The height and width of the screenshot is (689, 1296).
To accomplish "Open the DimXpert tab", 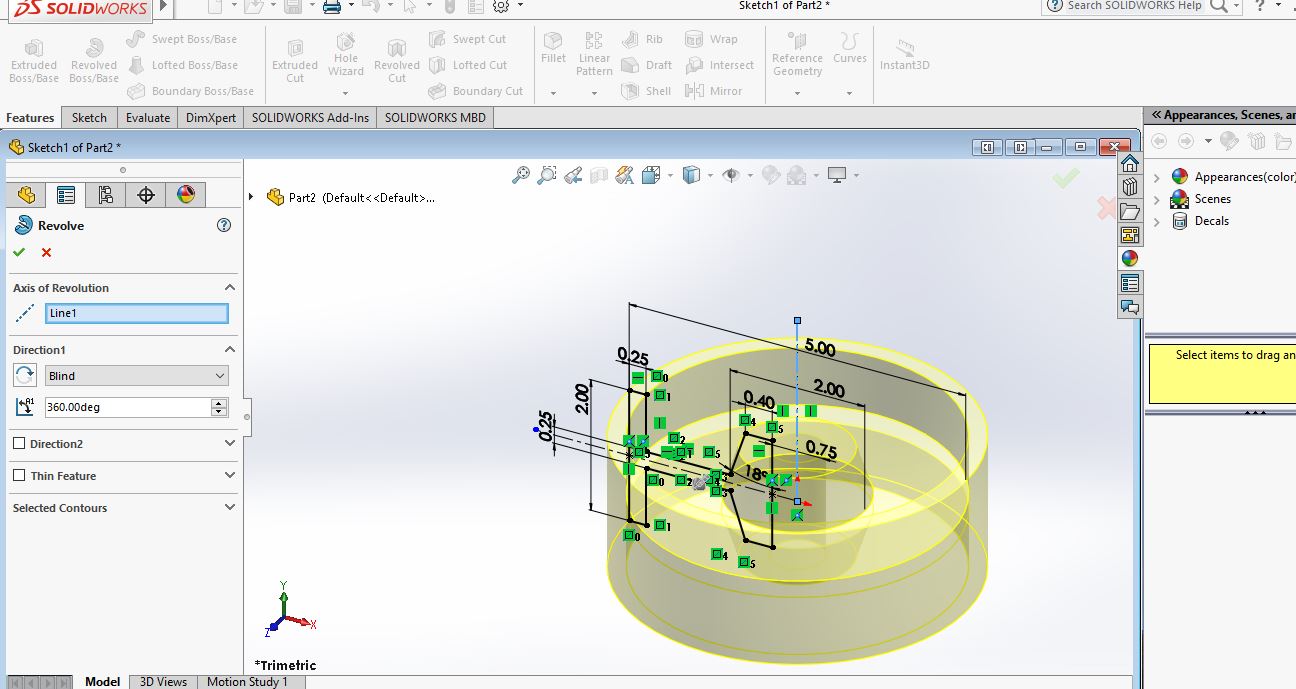I will point(211,117).
